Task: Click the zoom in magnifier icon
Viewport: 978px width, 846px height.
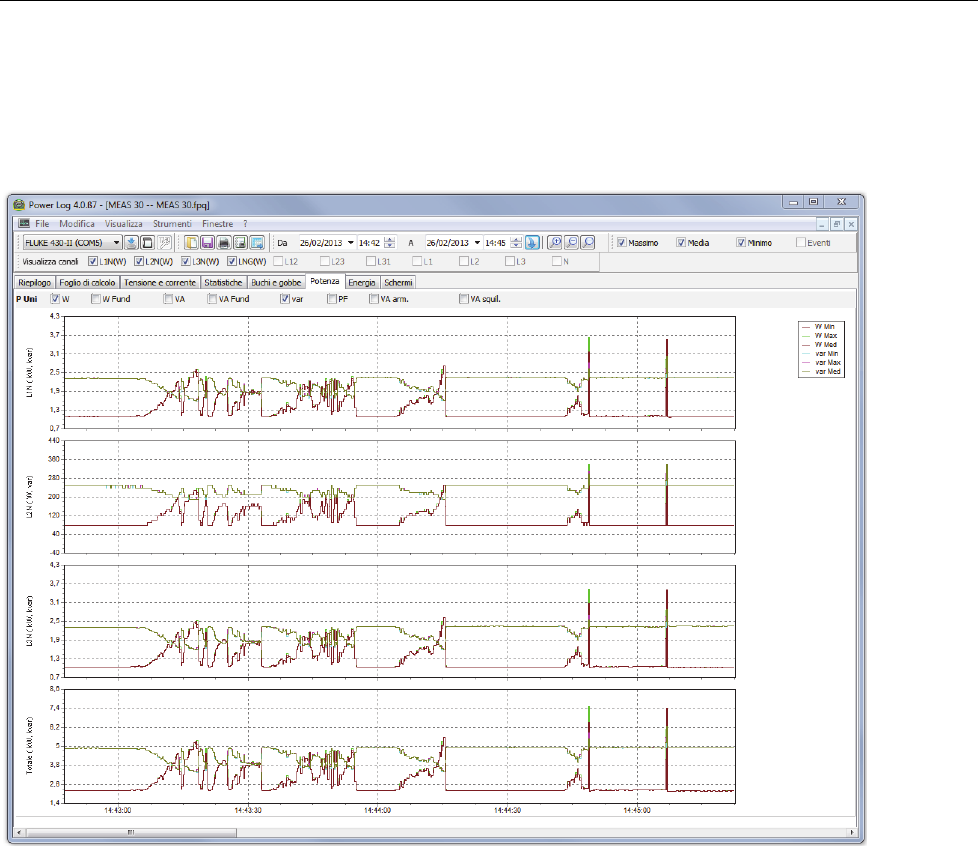Action: (x=555, y=242)
